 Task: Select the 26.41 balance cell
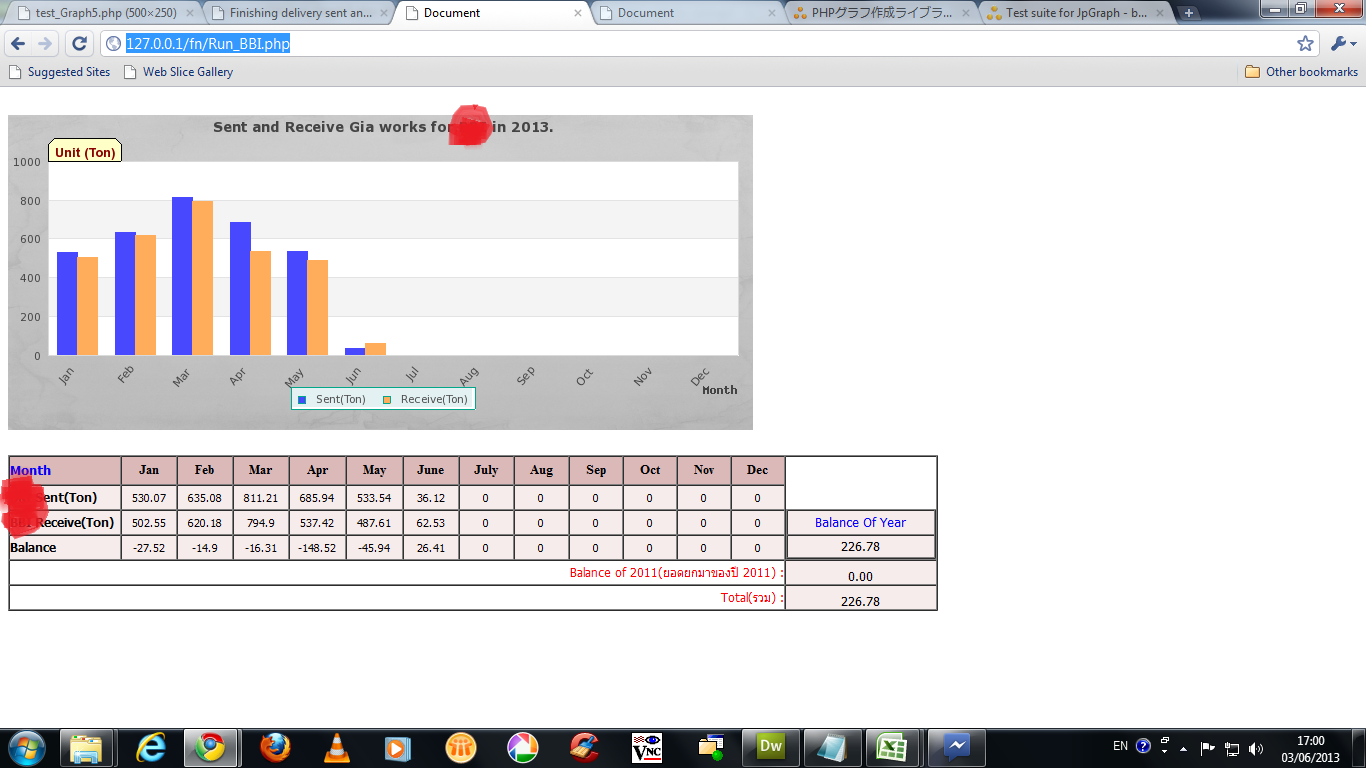point(431,548)
